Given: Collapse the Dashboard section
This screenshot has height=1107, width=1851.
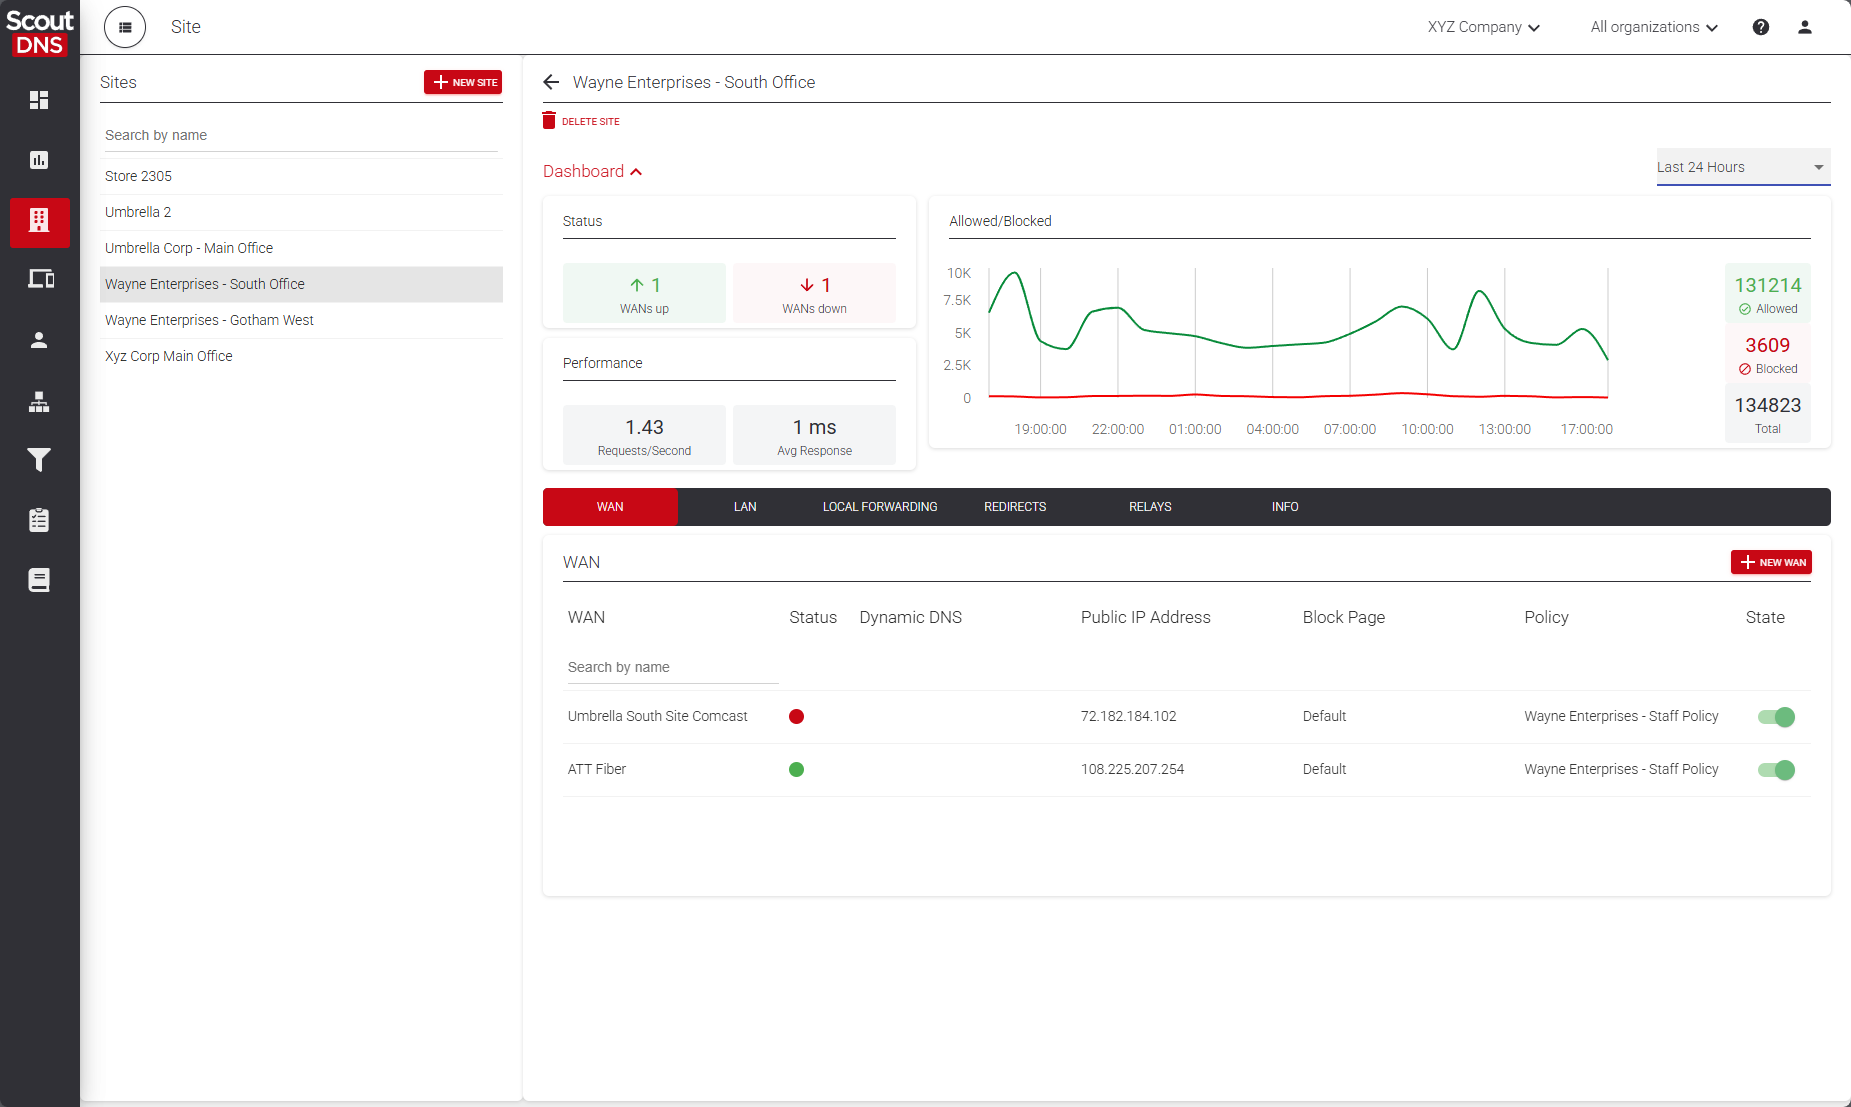Looking at the screenshot, I should tap(593, 171).
